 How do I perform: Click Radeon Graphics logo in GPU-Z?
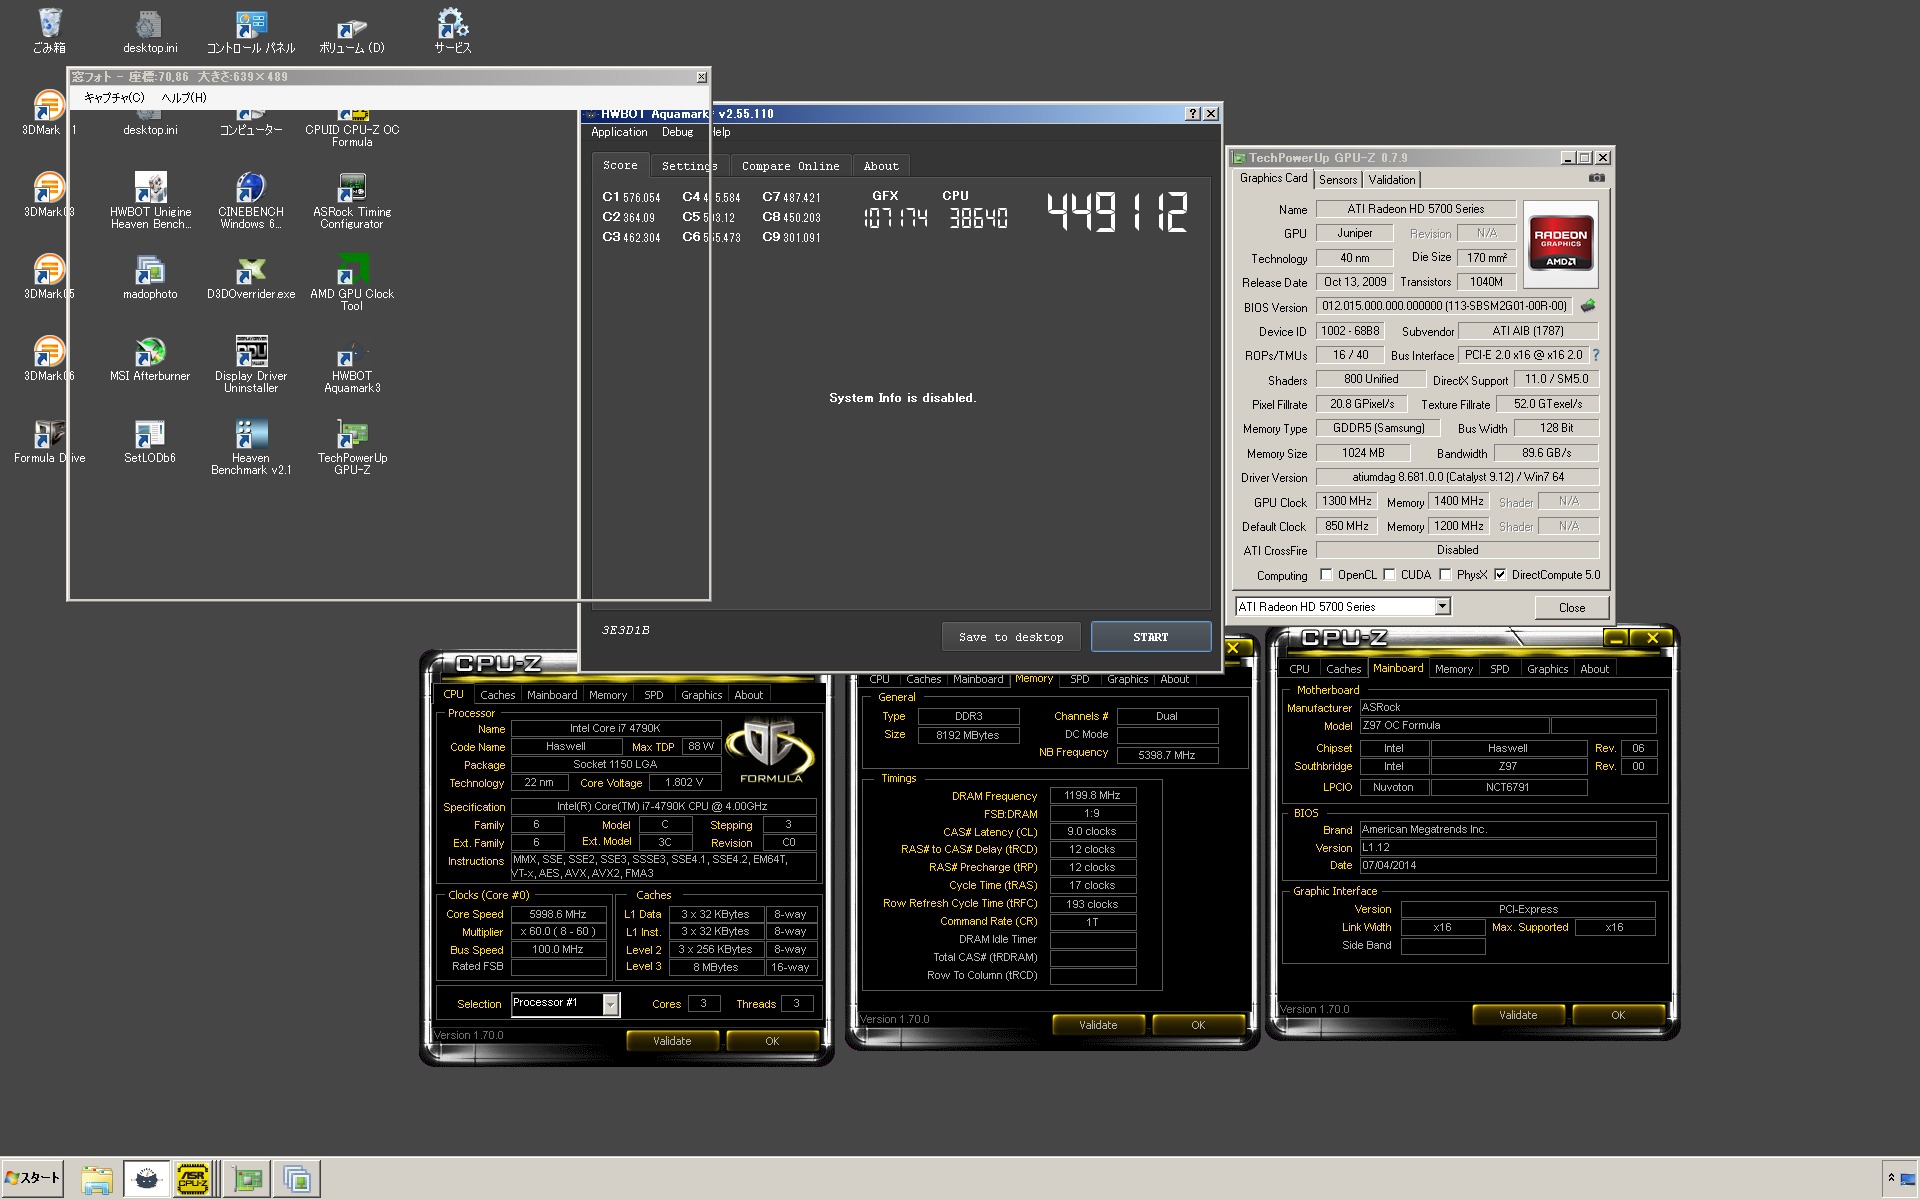coord(1560,245)
